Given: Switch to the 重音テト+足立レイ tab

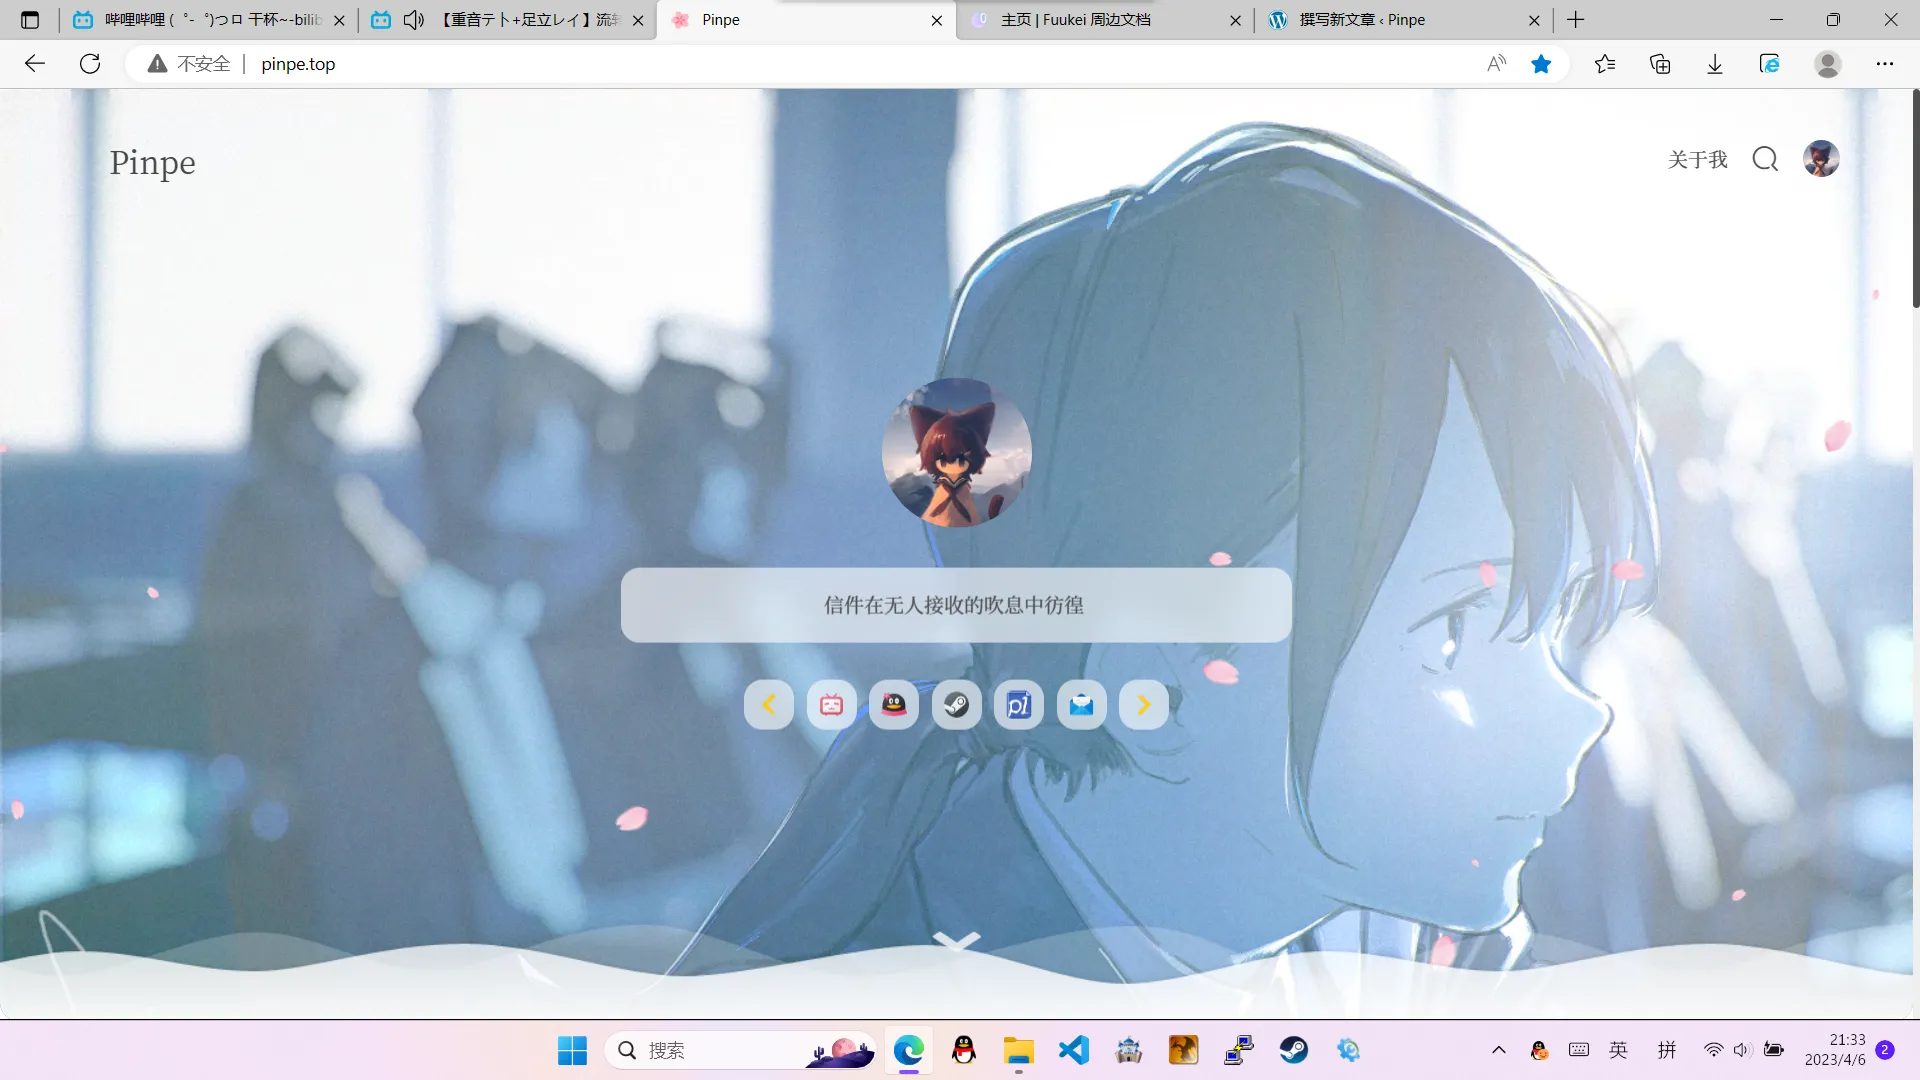Looking at the screenshot, I should point(508,20).
